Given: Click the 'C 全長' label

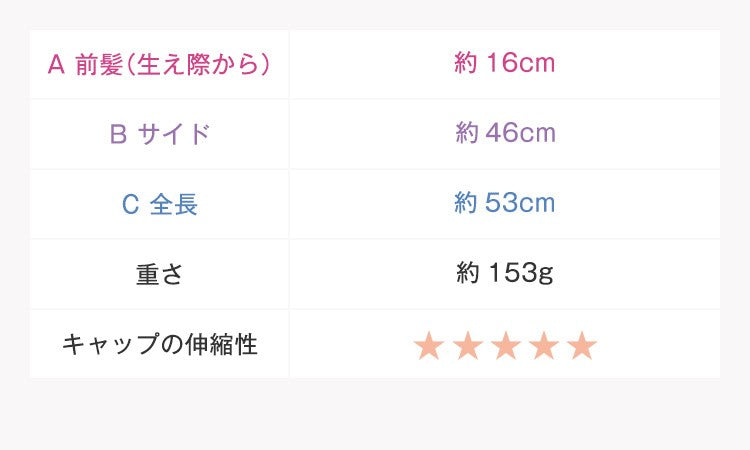Looking at the screenshot, I should click(x=160, y=204).
